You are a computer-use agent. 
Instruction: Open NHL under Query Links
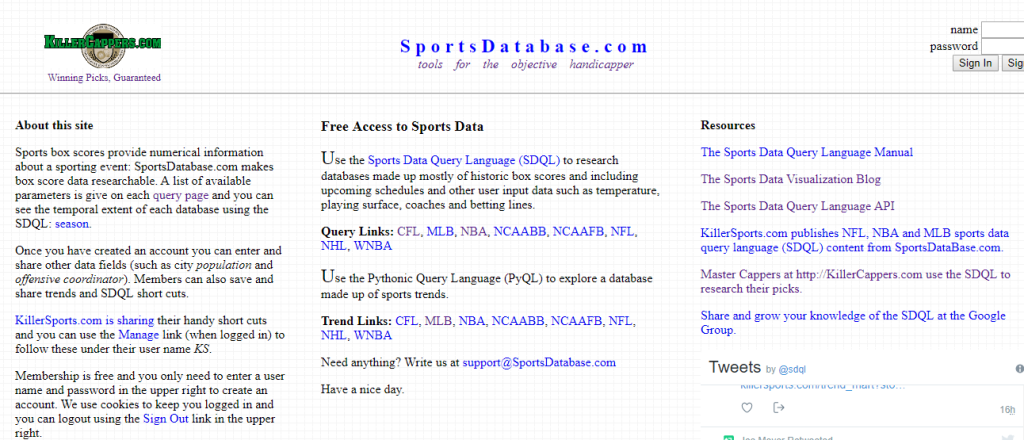click(334, 246)
